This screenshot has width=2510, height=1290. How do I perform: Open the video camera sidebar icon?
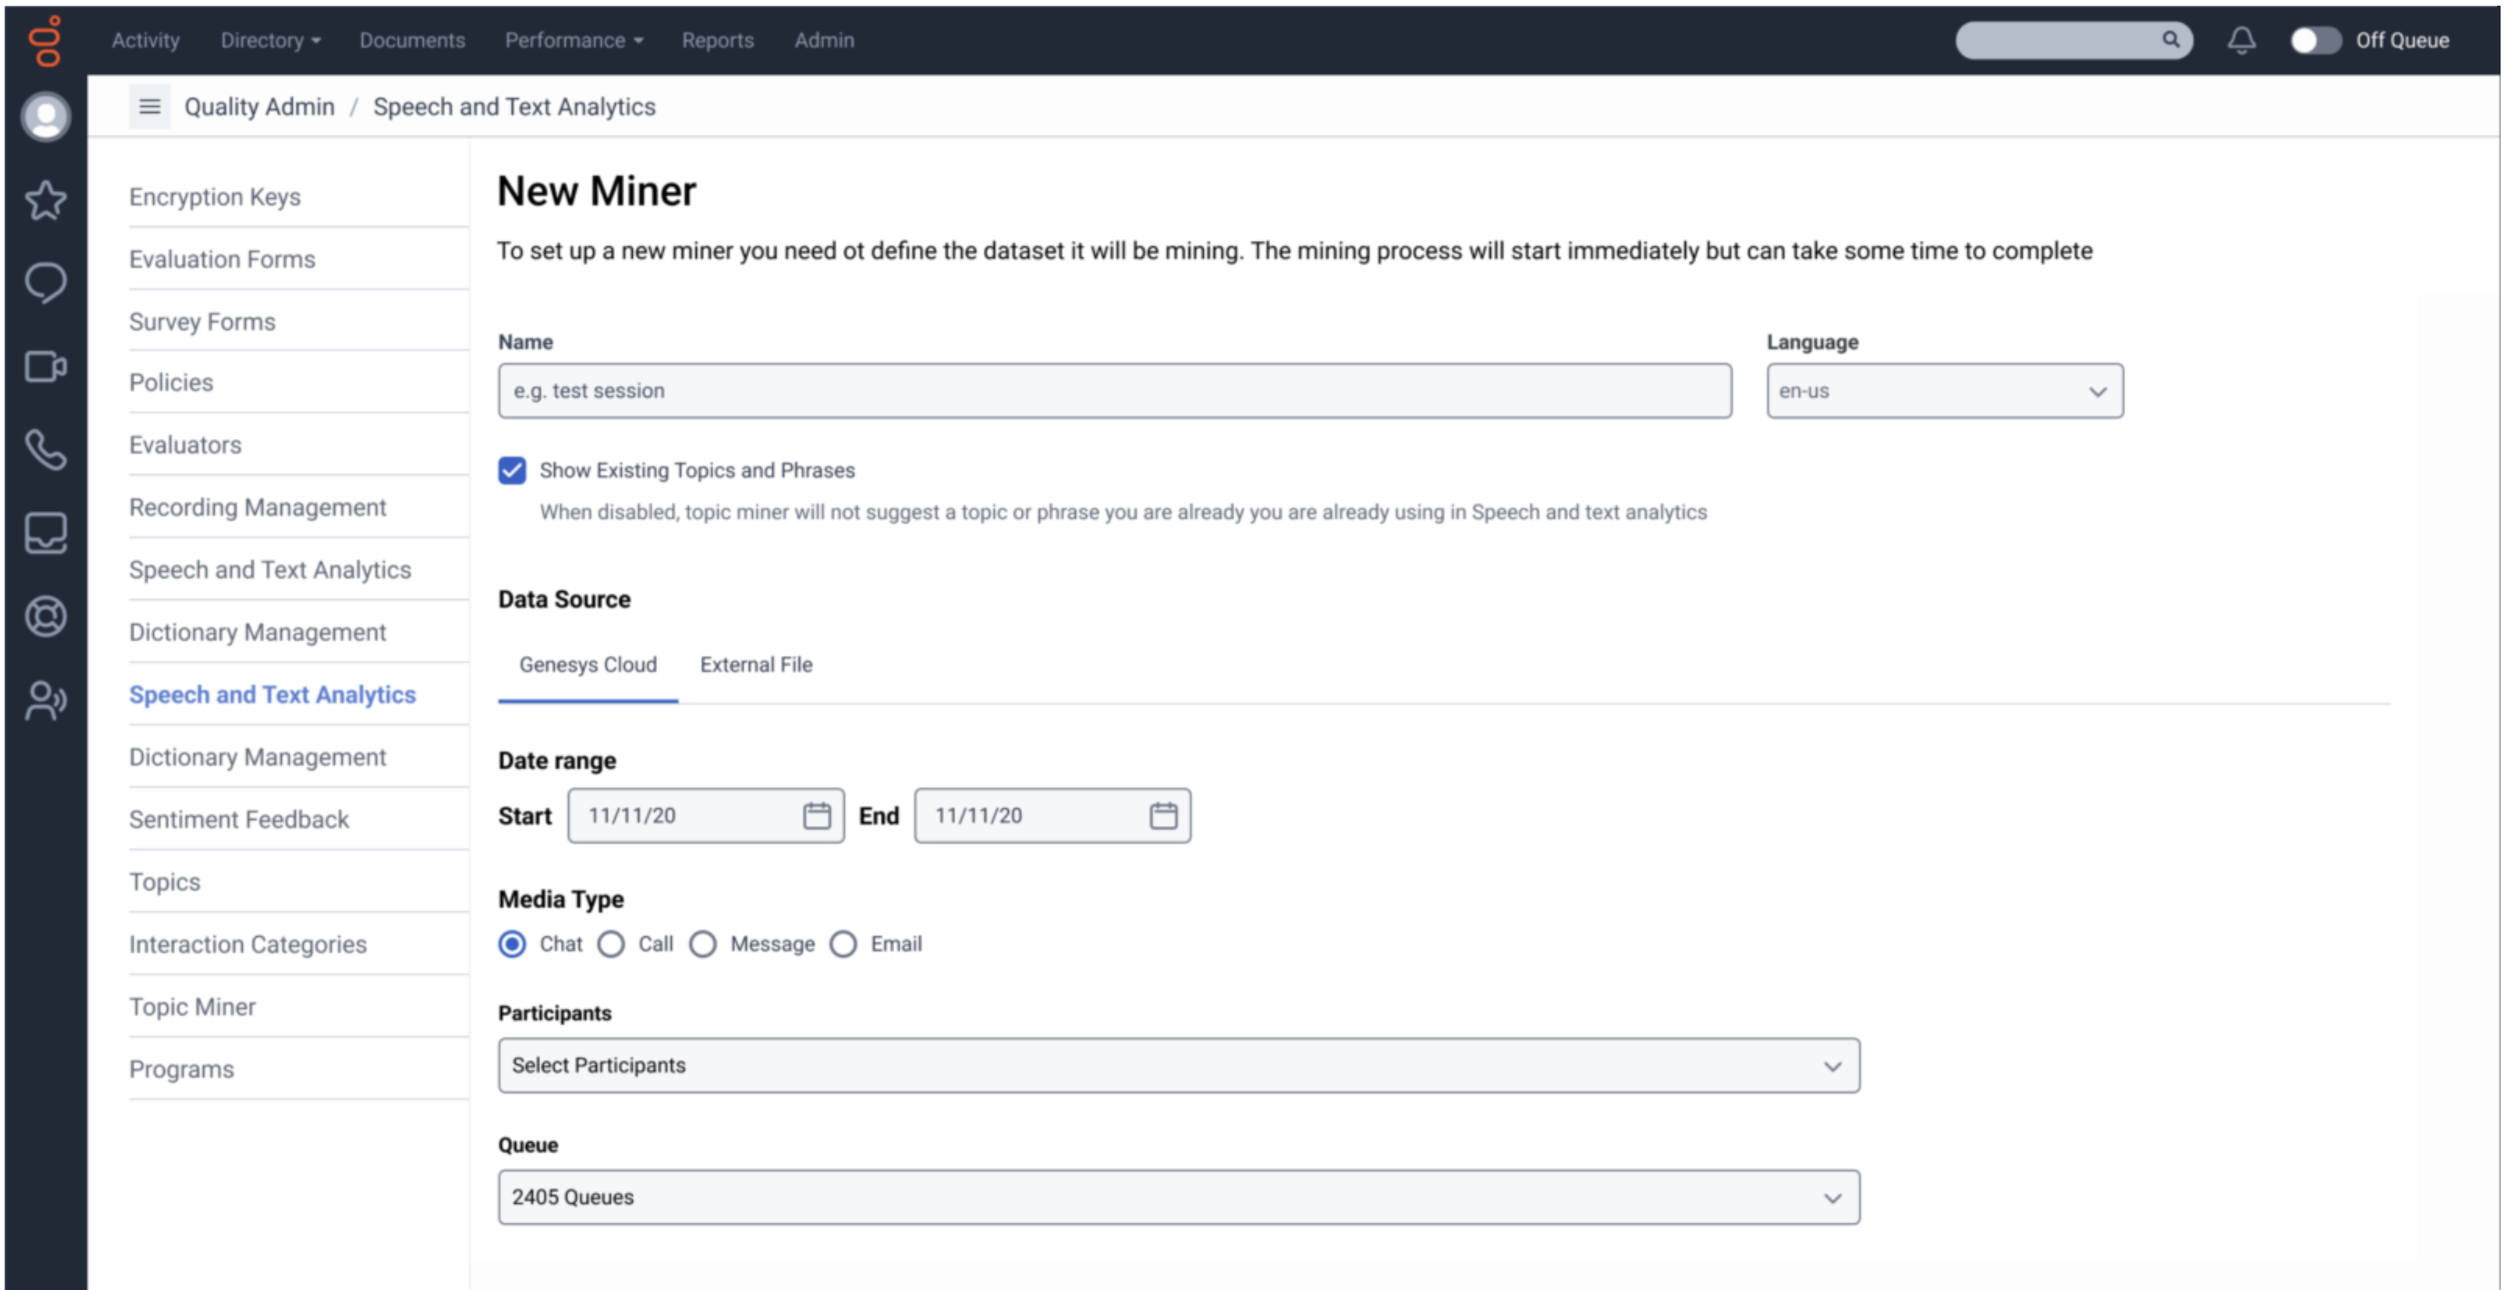coord(46,367)
